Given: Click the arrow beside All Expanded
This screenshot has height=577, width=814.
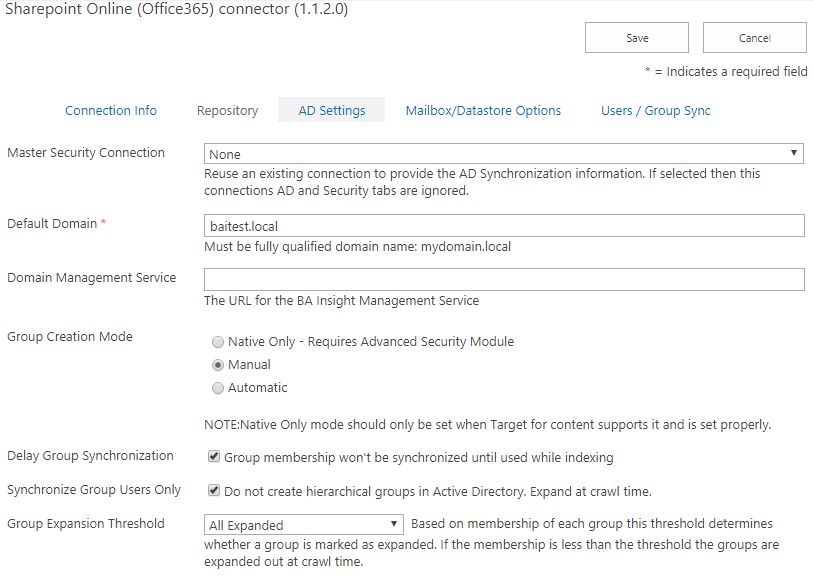Looking at the screenshot, I should coord(394,525).
